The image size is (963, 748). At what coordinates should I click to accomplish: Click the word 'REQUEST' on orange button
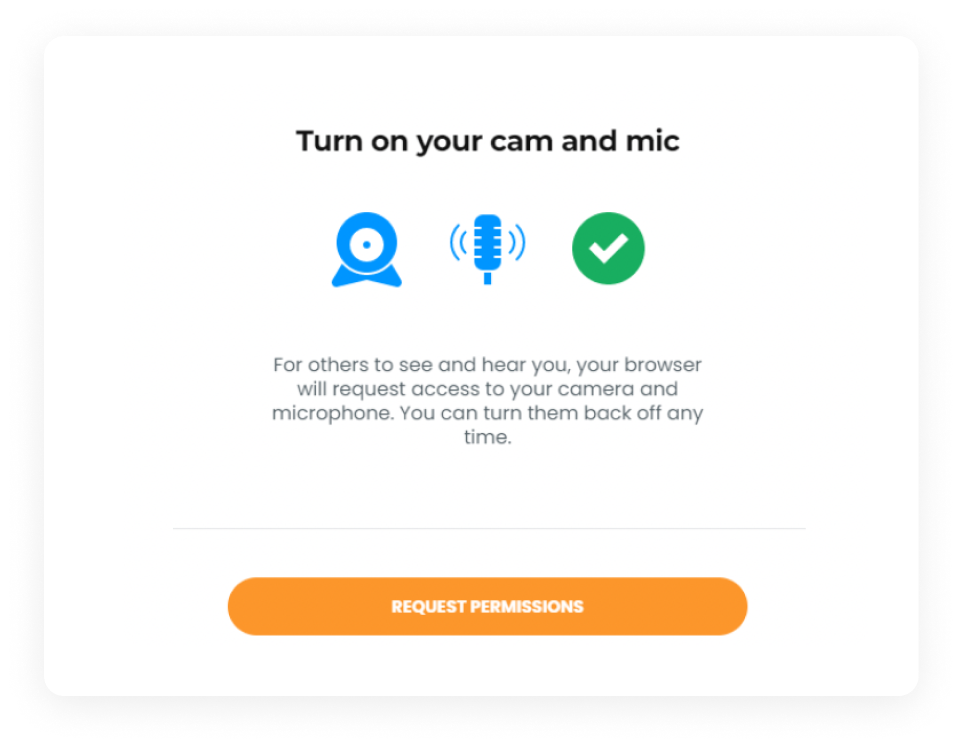(429, 607)
